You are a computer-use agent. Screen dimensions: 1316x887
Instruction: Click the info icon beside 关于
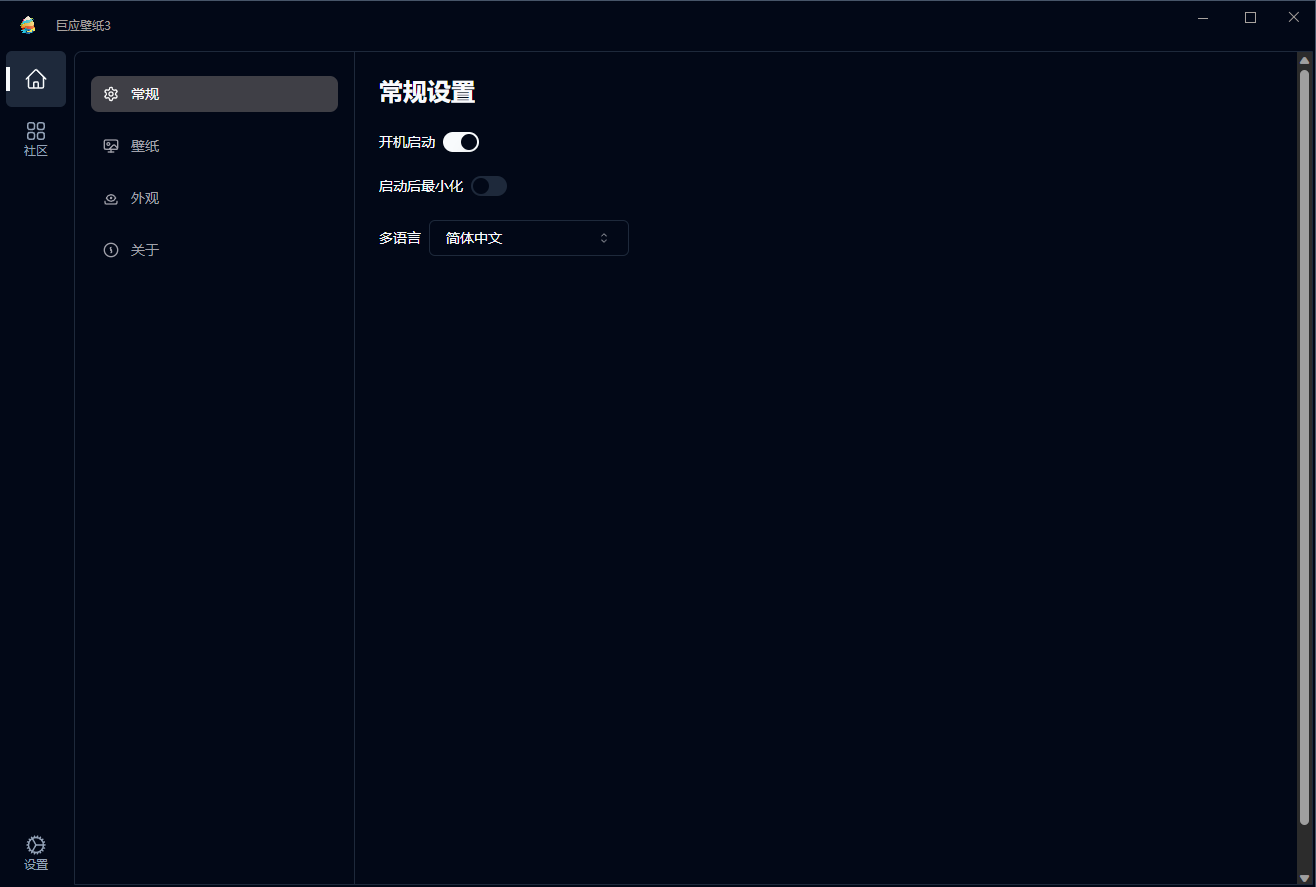tap(111, 250)
